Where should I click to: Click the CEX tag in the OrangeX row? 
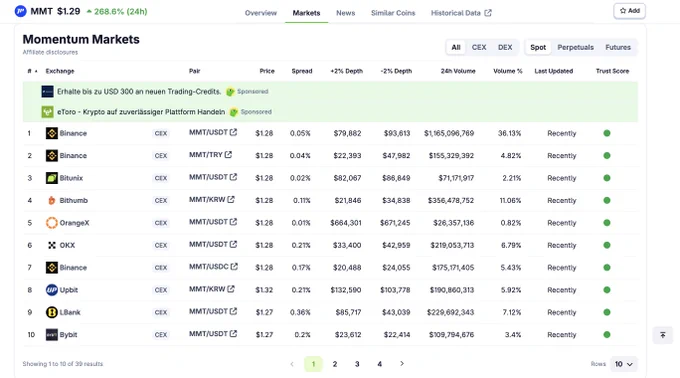[x=161, y=223]
